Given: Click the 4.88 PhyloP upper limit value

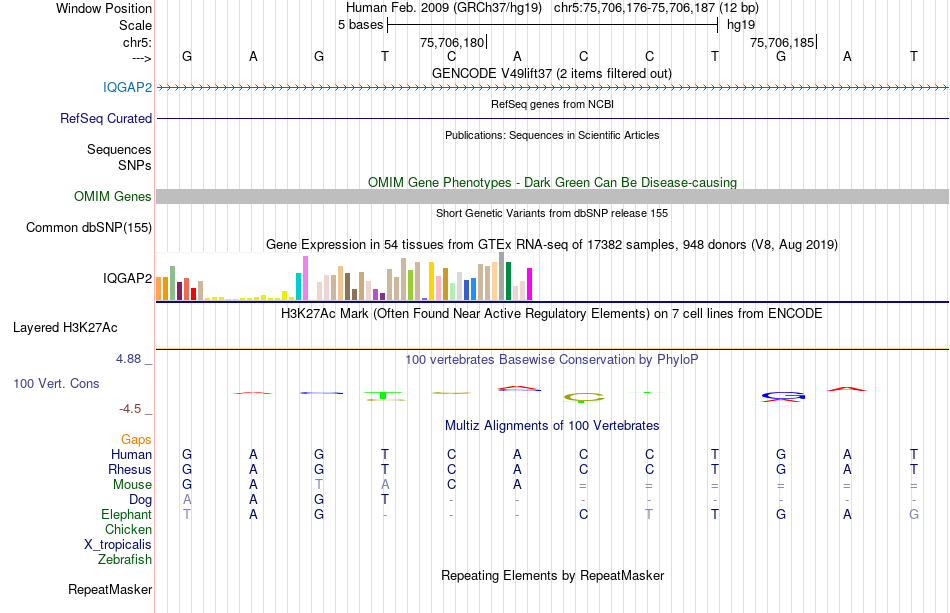Looking at the screenshot, I should [128, 359].
